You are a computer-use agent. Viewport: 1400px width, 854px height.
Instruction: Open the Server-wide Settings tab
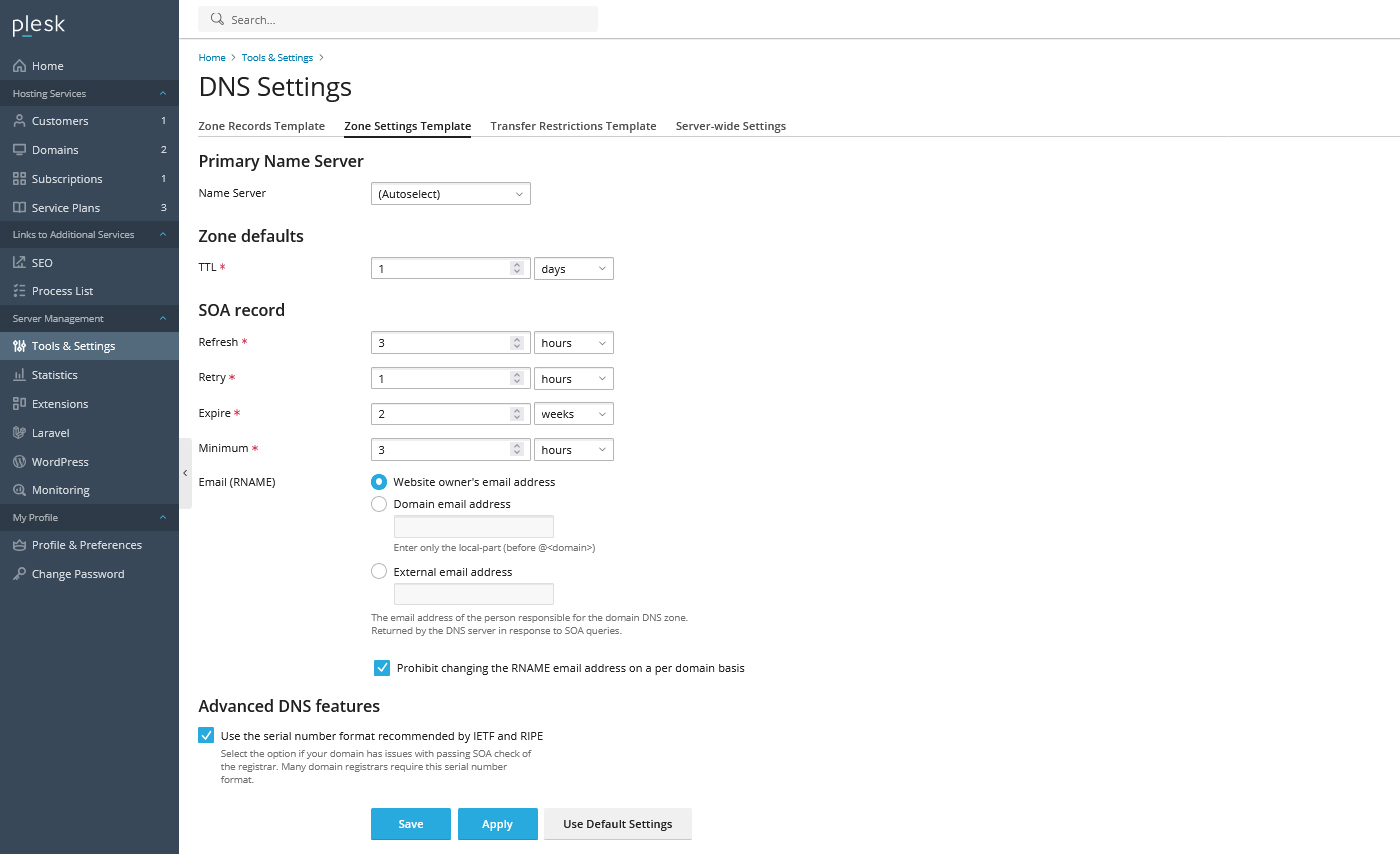pos(730,125)
